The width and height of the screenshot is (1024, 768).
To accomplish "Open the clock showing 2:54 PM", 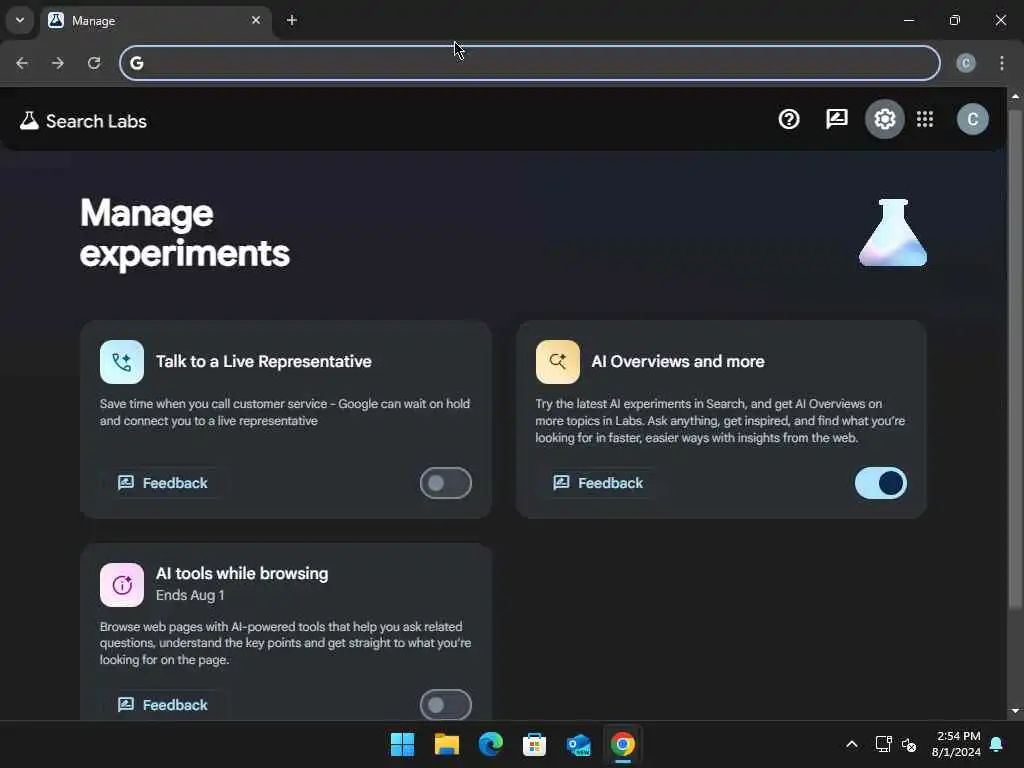I will 956,744.
